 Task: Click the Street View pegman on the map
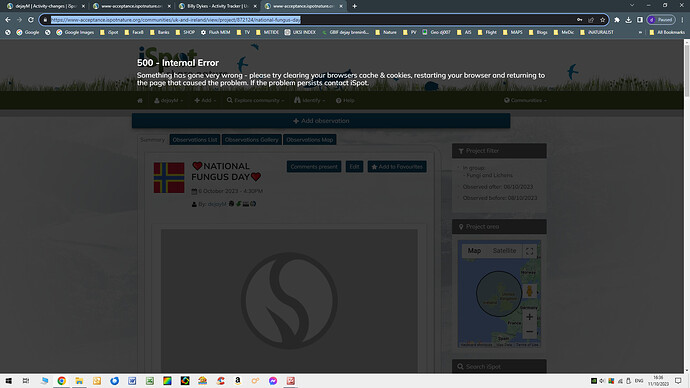coord(529,291)
